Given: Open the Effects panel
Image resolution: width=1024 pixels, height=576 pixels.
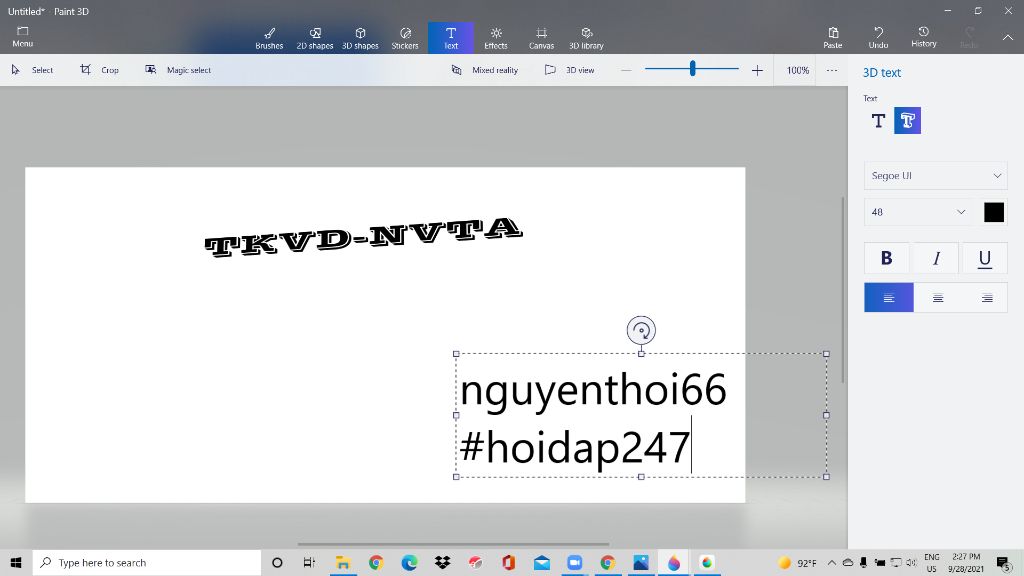Looking at the screenshot, I should click(496, 38).
